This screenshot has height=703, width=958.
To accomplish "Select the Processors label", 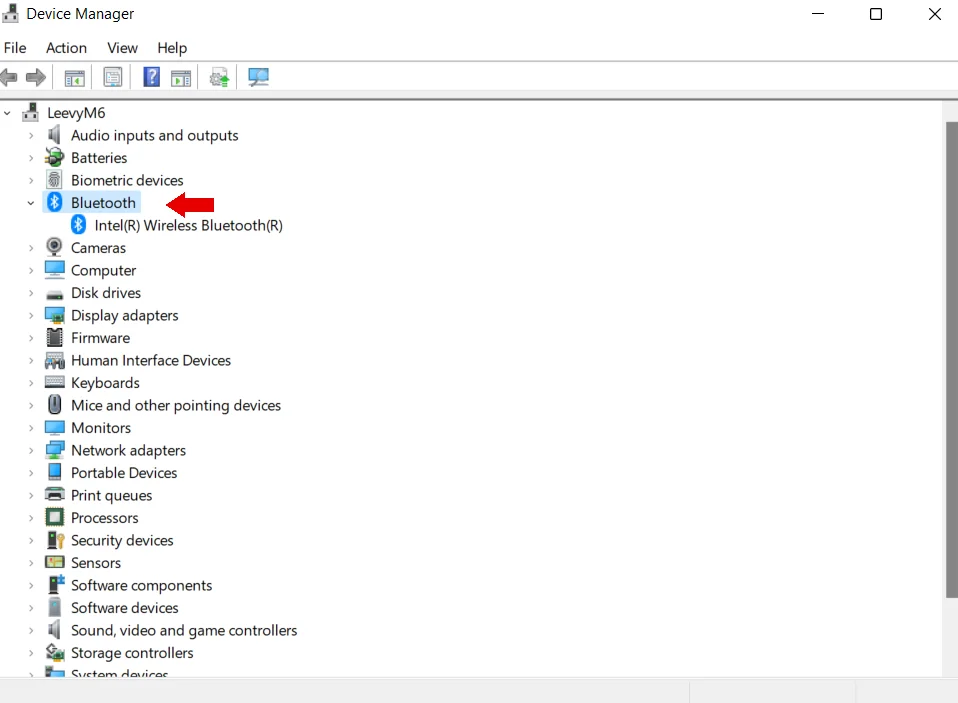I will pyautogui.click(x=104, y=518).
